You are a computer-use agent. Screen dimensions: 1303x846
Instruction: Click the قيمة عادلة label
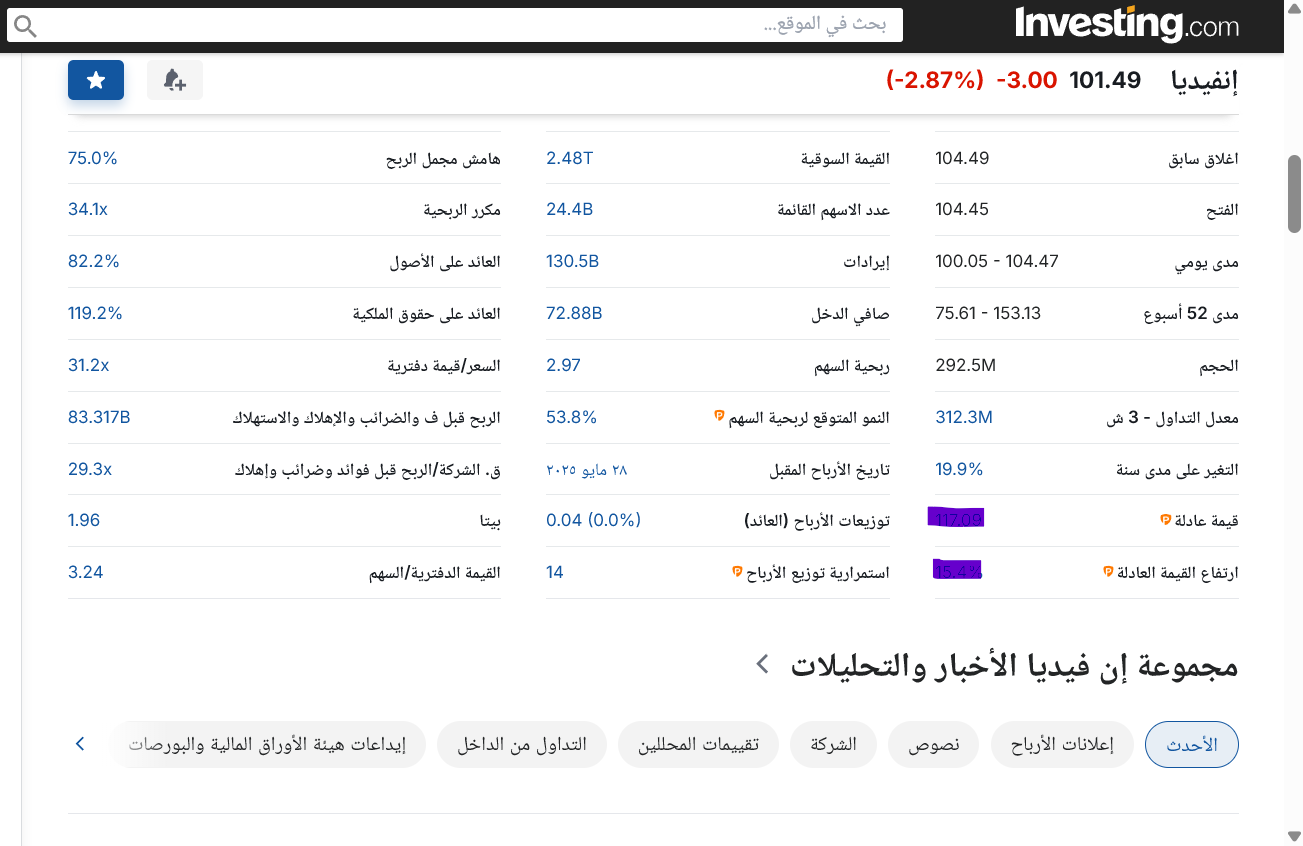1208,520
